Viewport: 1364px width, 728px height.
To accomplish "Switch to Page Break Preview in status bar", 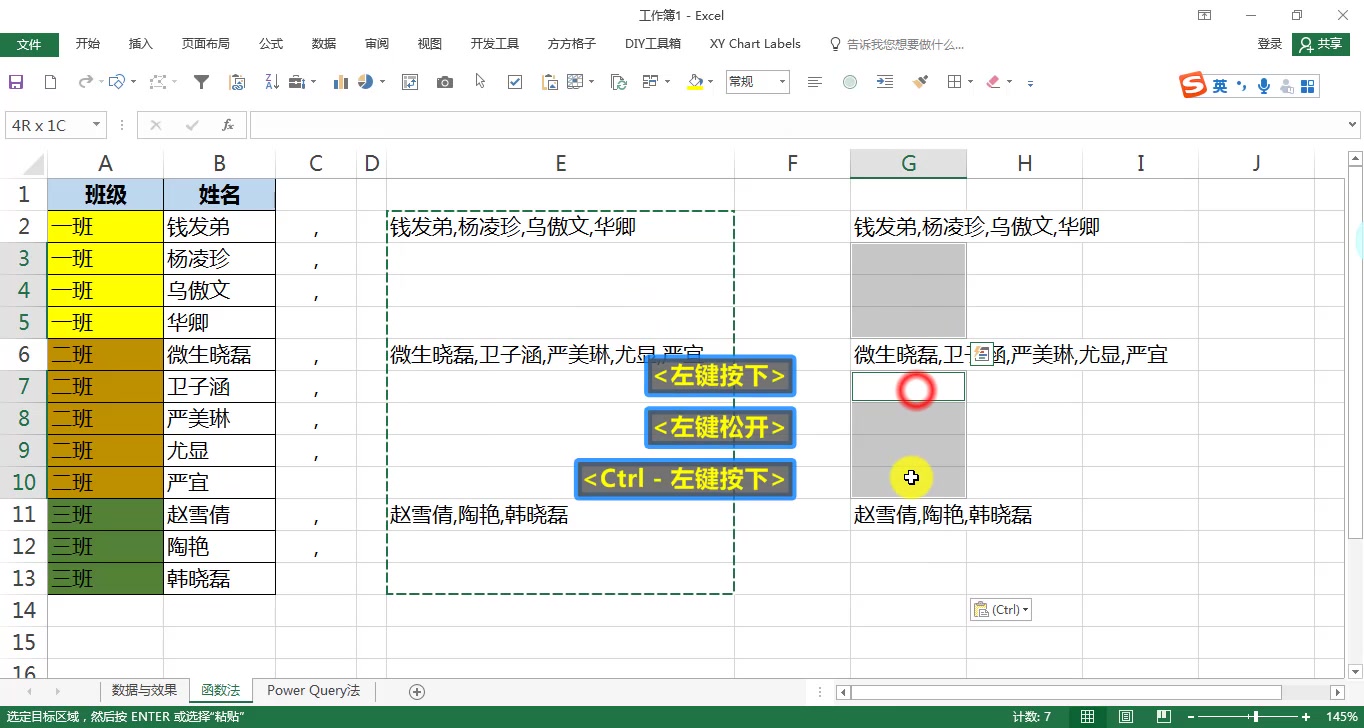I will coord(1165,716).
